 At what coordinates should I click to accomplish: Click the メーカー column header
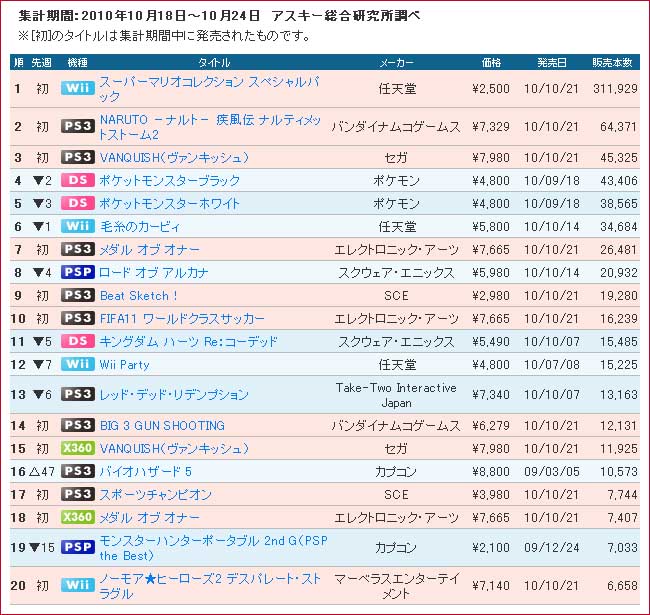(x=396, y=63)
